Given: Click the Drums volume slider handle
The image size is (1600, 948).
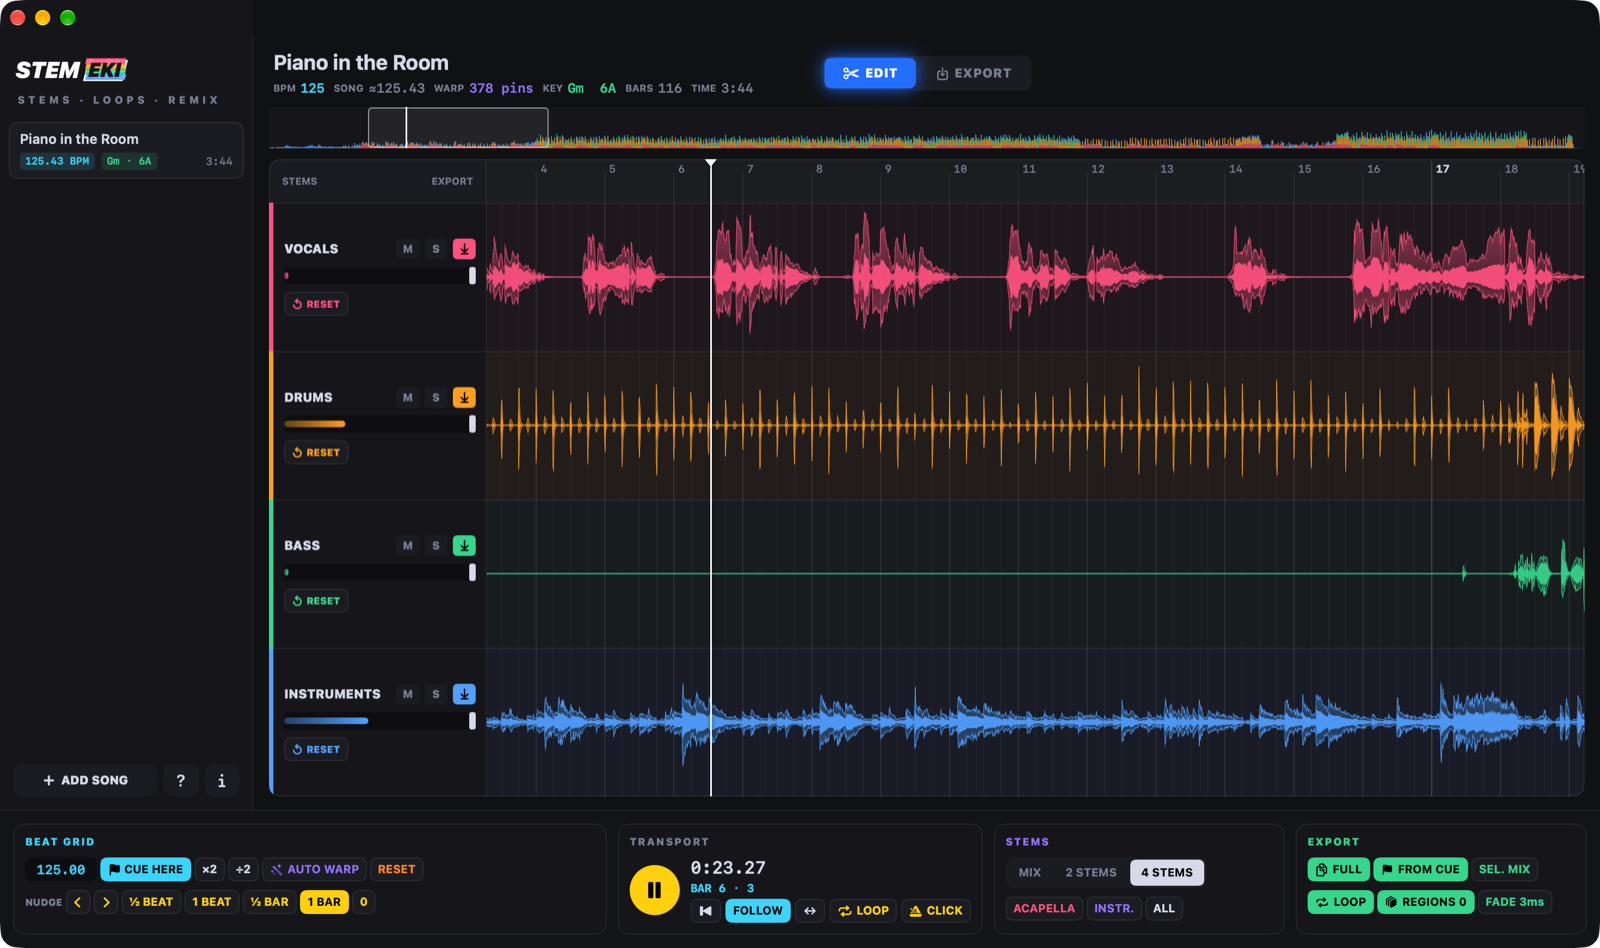Looking at the screenshot, I should [x=472, y=424].
